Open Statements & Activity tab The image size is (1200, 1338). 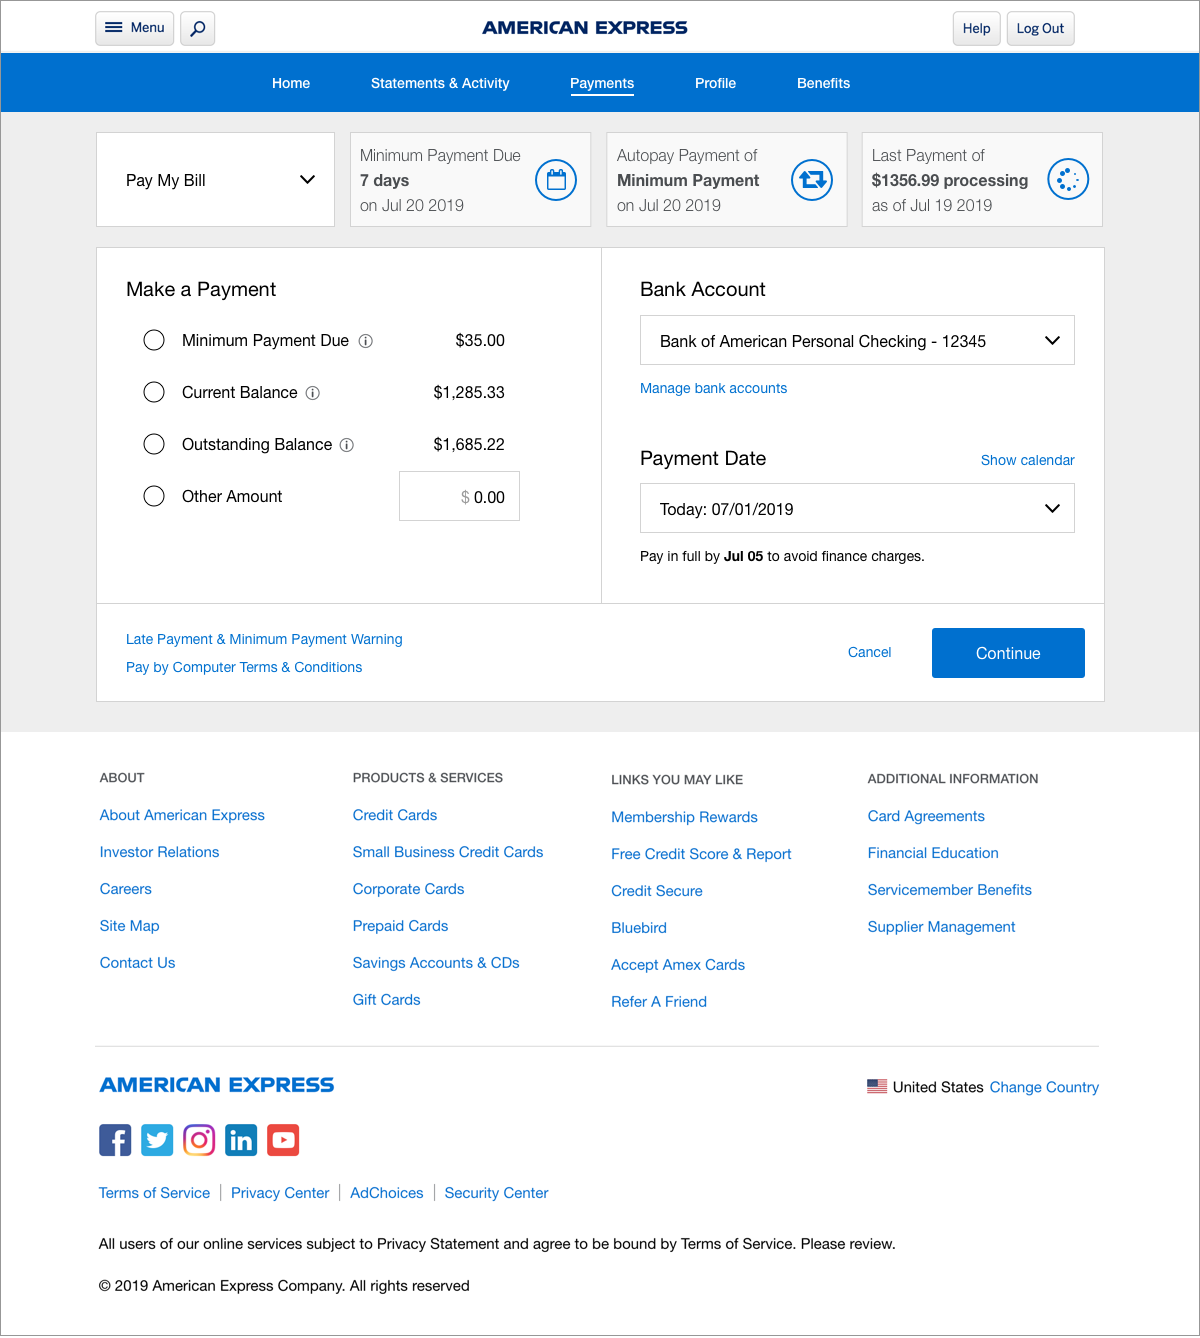tap(440, 83)
